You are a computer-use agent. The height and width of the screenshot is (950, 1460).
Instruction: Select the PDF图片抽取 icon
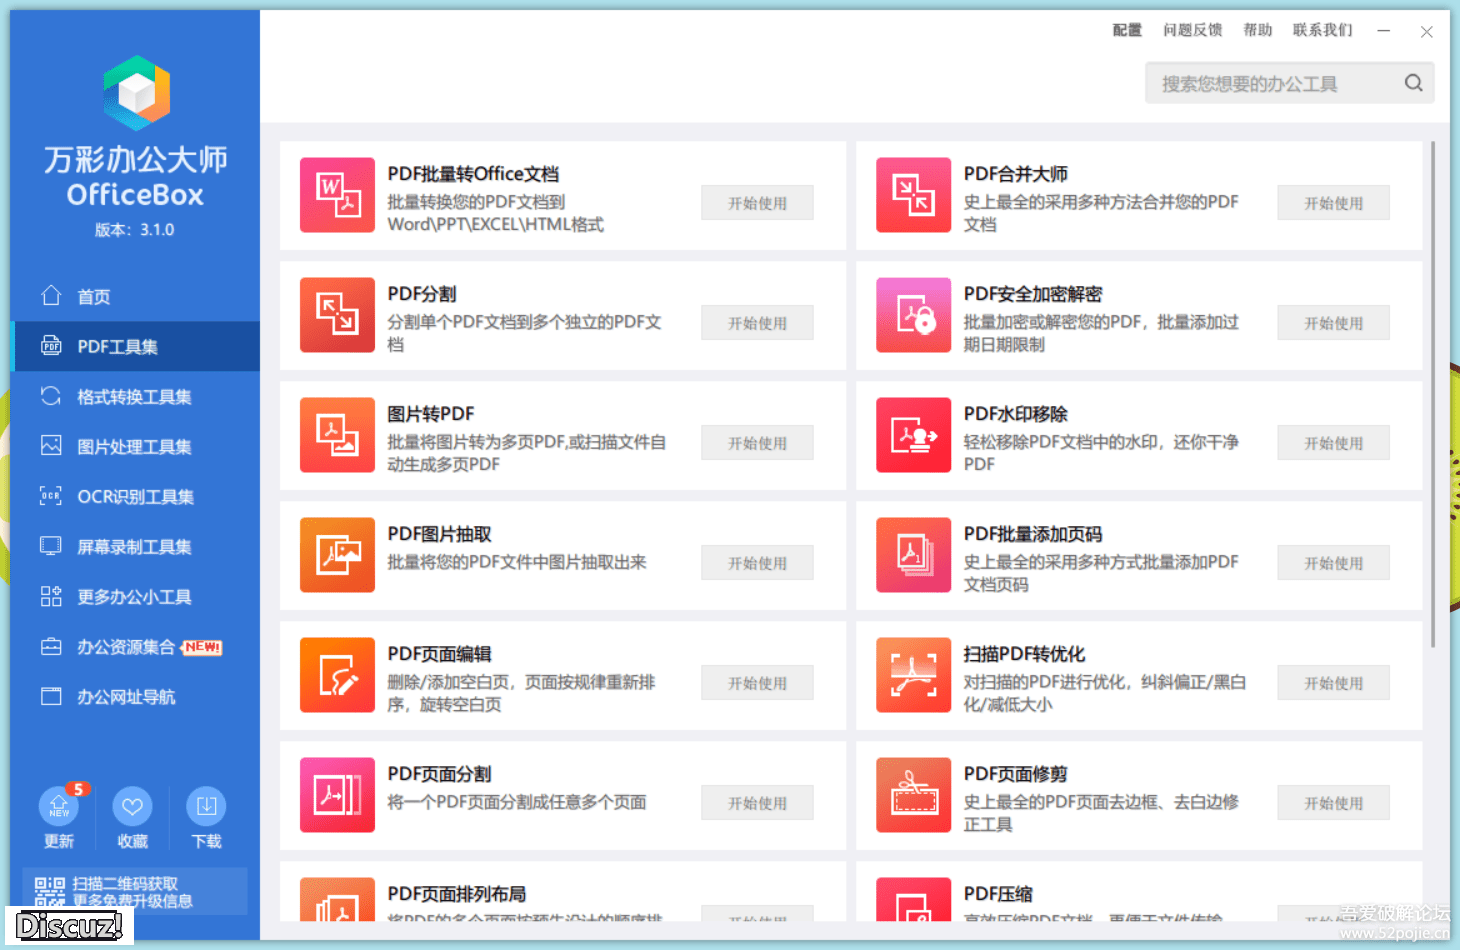coord(337,555)
